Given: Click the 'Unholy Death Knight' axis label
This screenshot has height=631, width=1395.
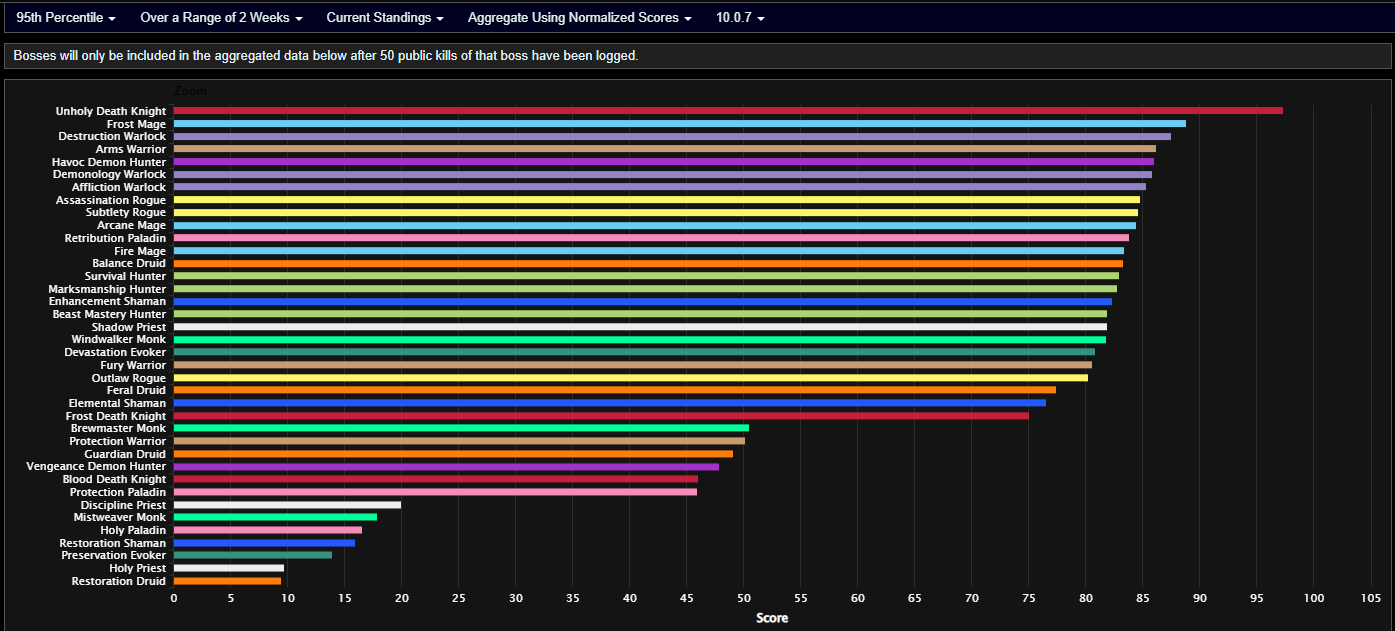Looking at the screenshot, I should point(111,111).
